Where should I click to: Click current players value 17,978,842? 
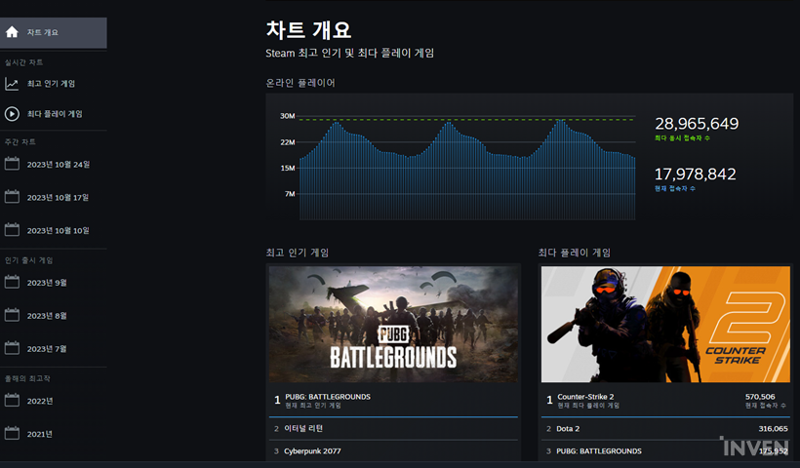pyautogui.click(x=695, y=174)
